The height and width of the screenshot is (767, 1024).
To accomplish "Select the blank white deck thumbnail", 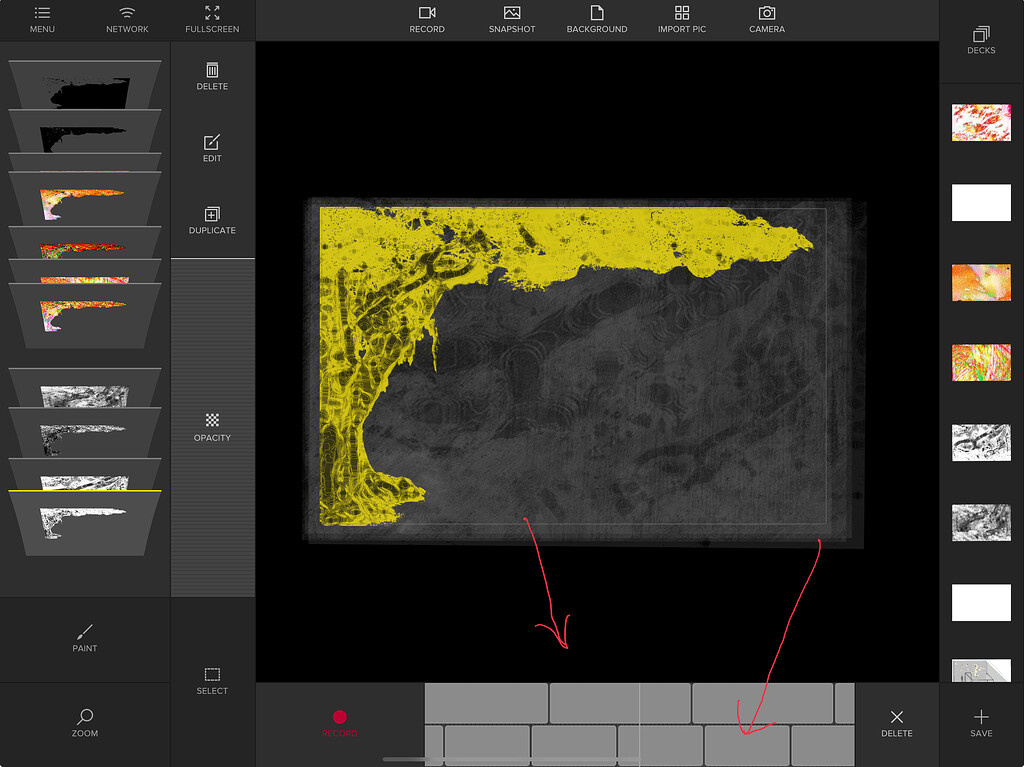I will (981, 202).
